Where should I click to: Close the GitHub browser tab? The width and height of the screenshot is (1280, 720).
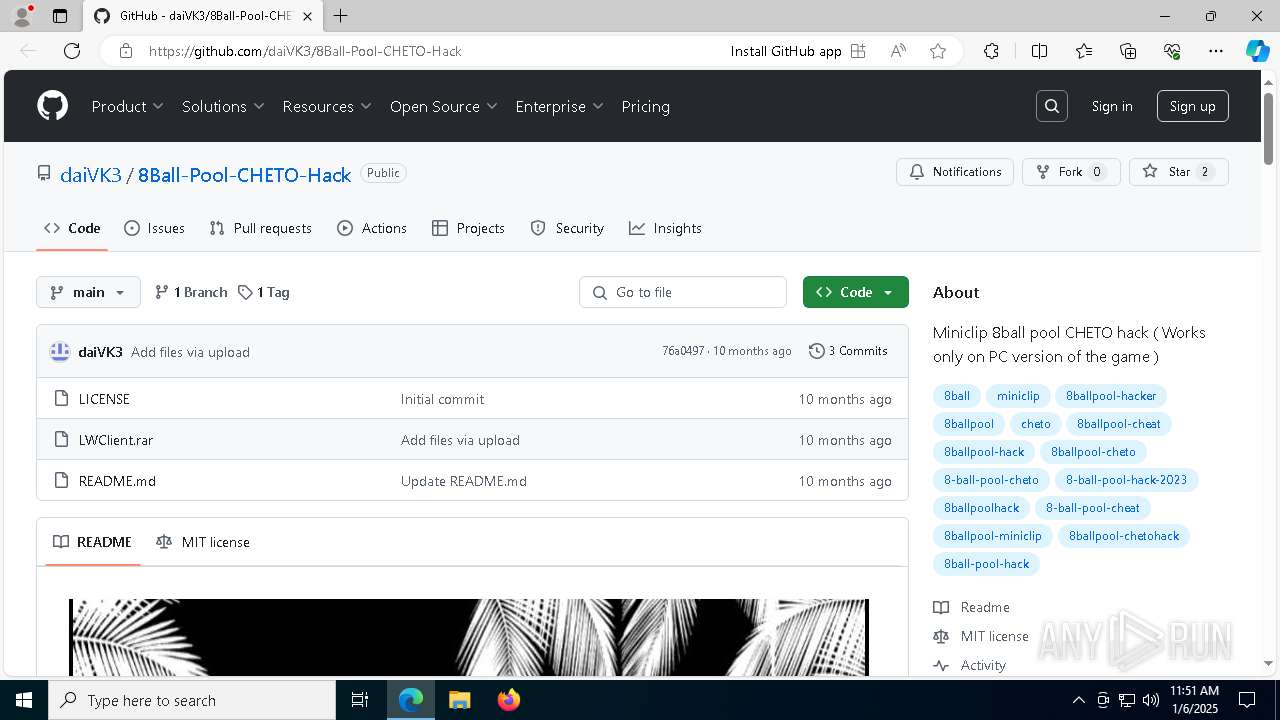(308, 16)
